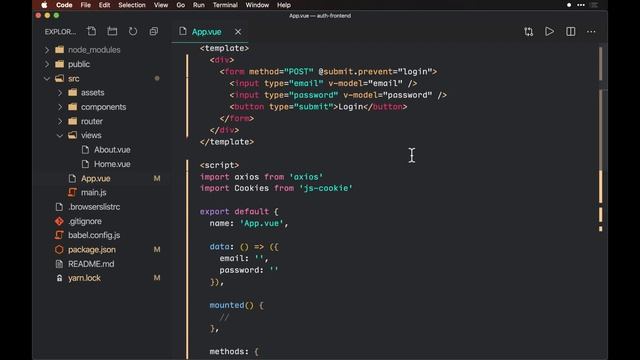640x360 pixels.
Task: Place cursor on the 'export default {' line
Action: point(239,211)
